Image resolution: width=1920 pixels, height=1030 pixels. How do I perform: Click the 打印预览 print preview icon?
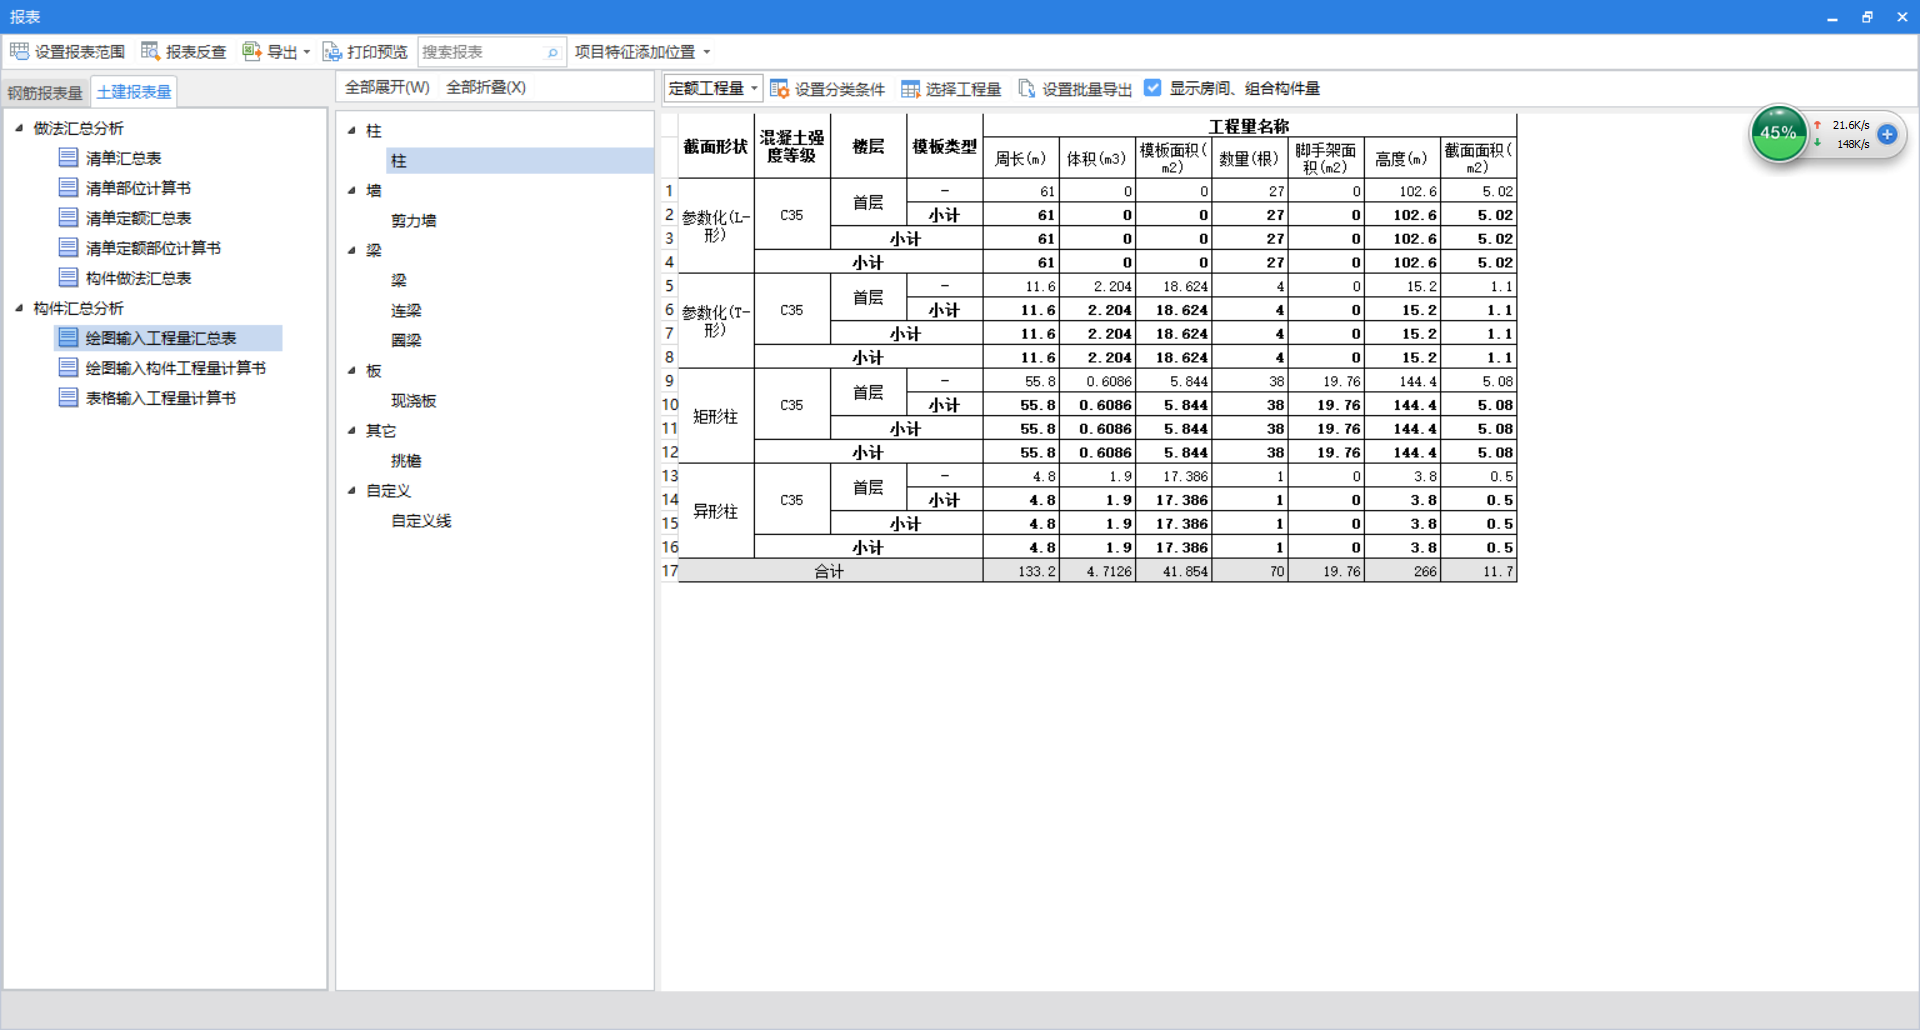[332, 51]
